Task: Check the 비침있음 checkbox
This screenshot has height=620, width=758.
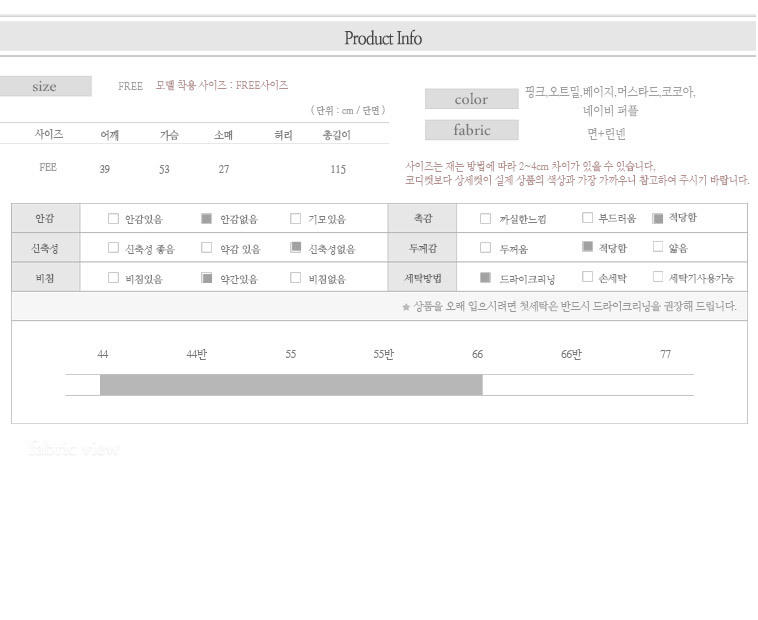Action: click(x=113, y=278)
